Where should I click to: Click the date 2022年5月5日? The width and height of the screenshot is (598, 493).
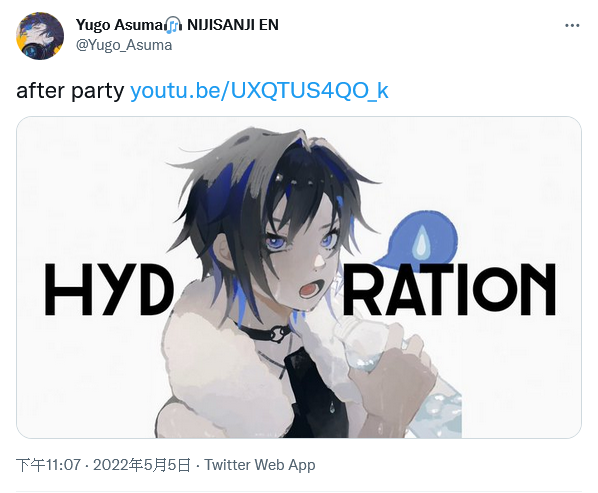[141, 465]
